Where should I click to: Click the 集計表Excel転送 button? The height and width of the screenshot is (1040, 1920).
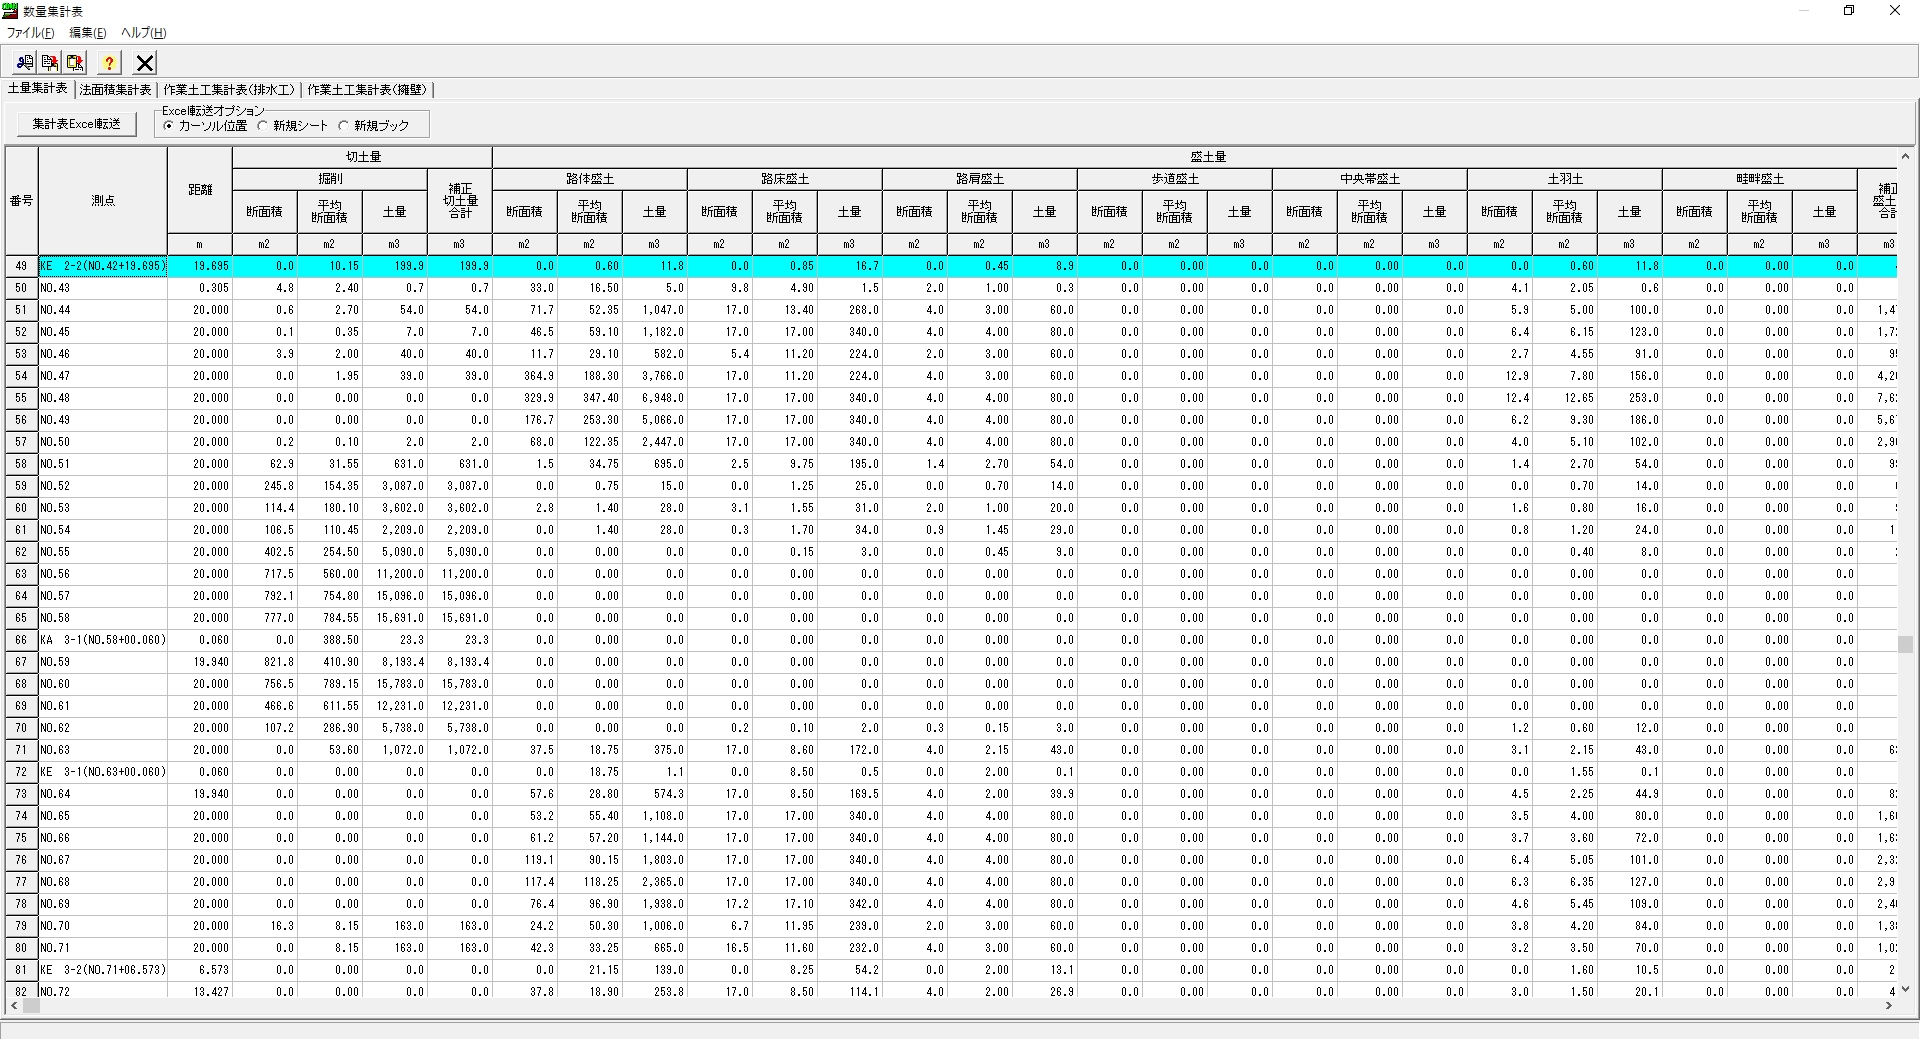click(x=77, y=124)
